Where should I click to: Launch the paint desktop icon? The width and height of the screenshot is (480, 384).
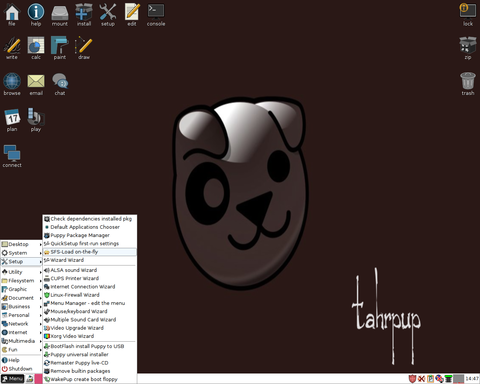pos(60,48)
